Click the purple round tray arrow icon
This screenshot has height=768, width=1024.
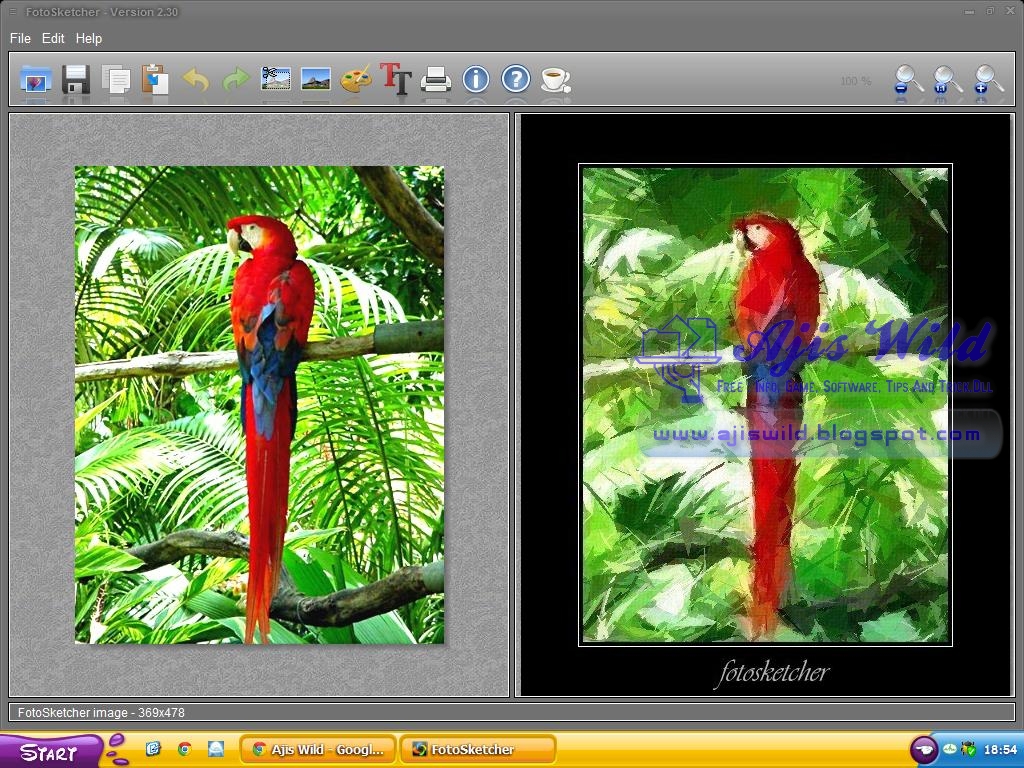tap(923, 750)
